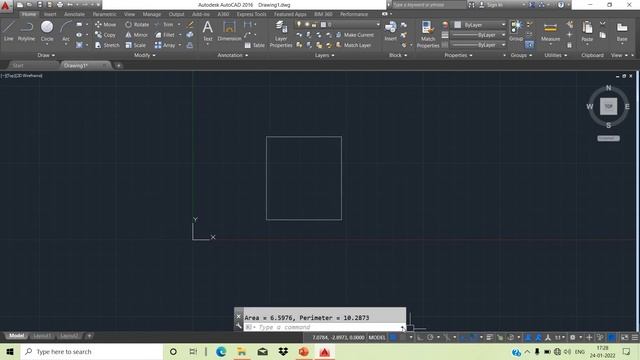The image size is (640, 360).
Task: Click the keyword search box in title bar
Action: coord(429,5)
